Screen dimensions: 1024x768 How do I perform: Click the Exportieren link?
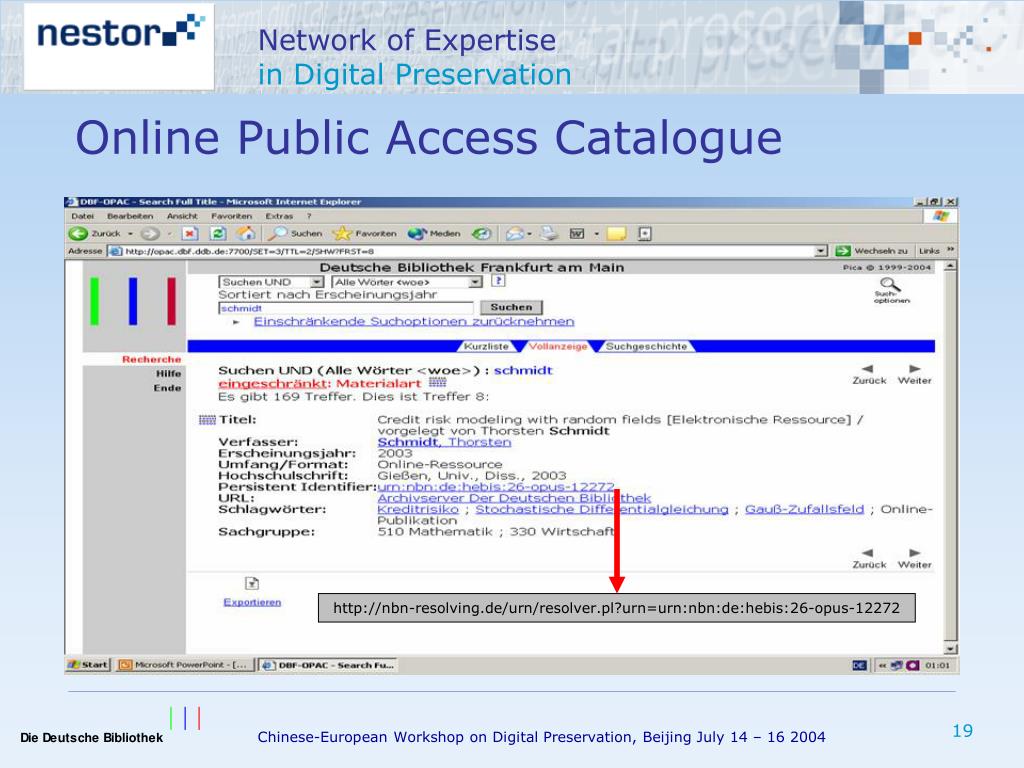(252, 602)
